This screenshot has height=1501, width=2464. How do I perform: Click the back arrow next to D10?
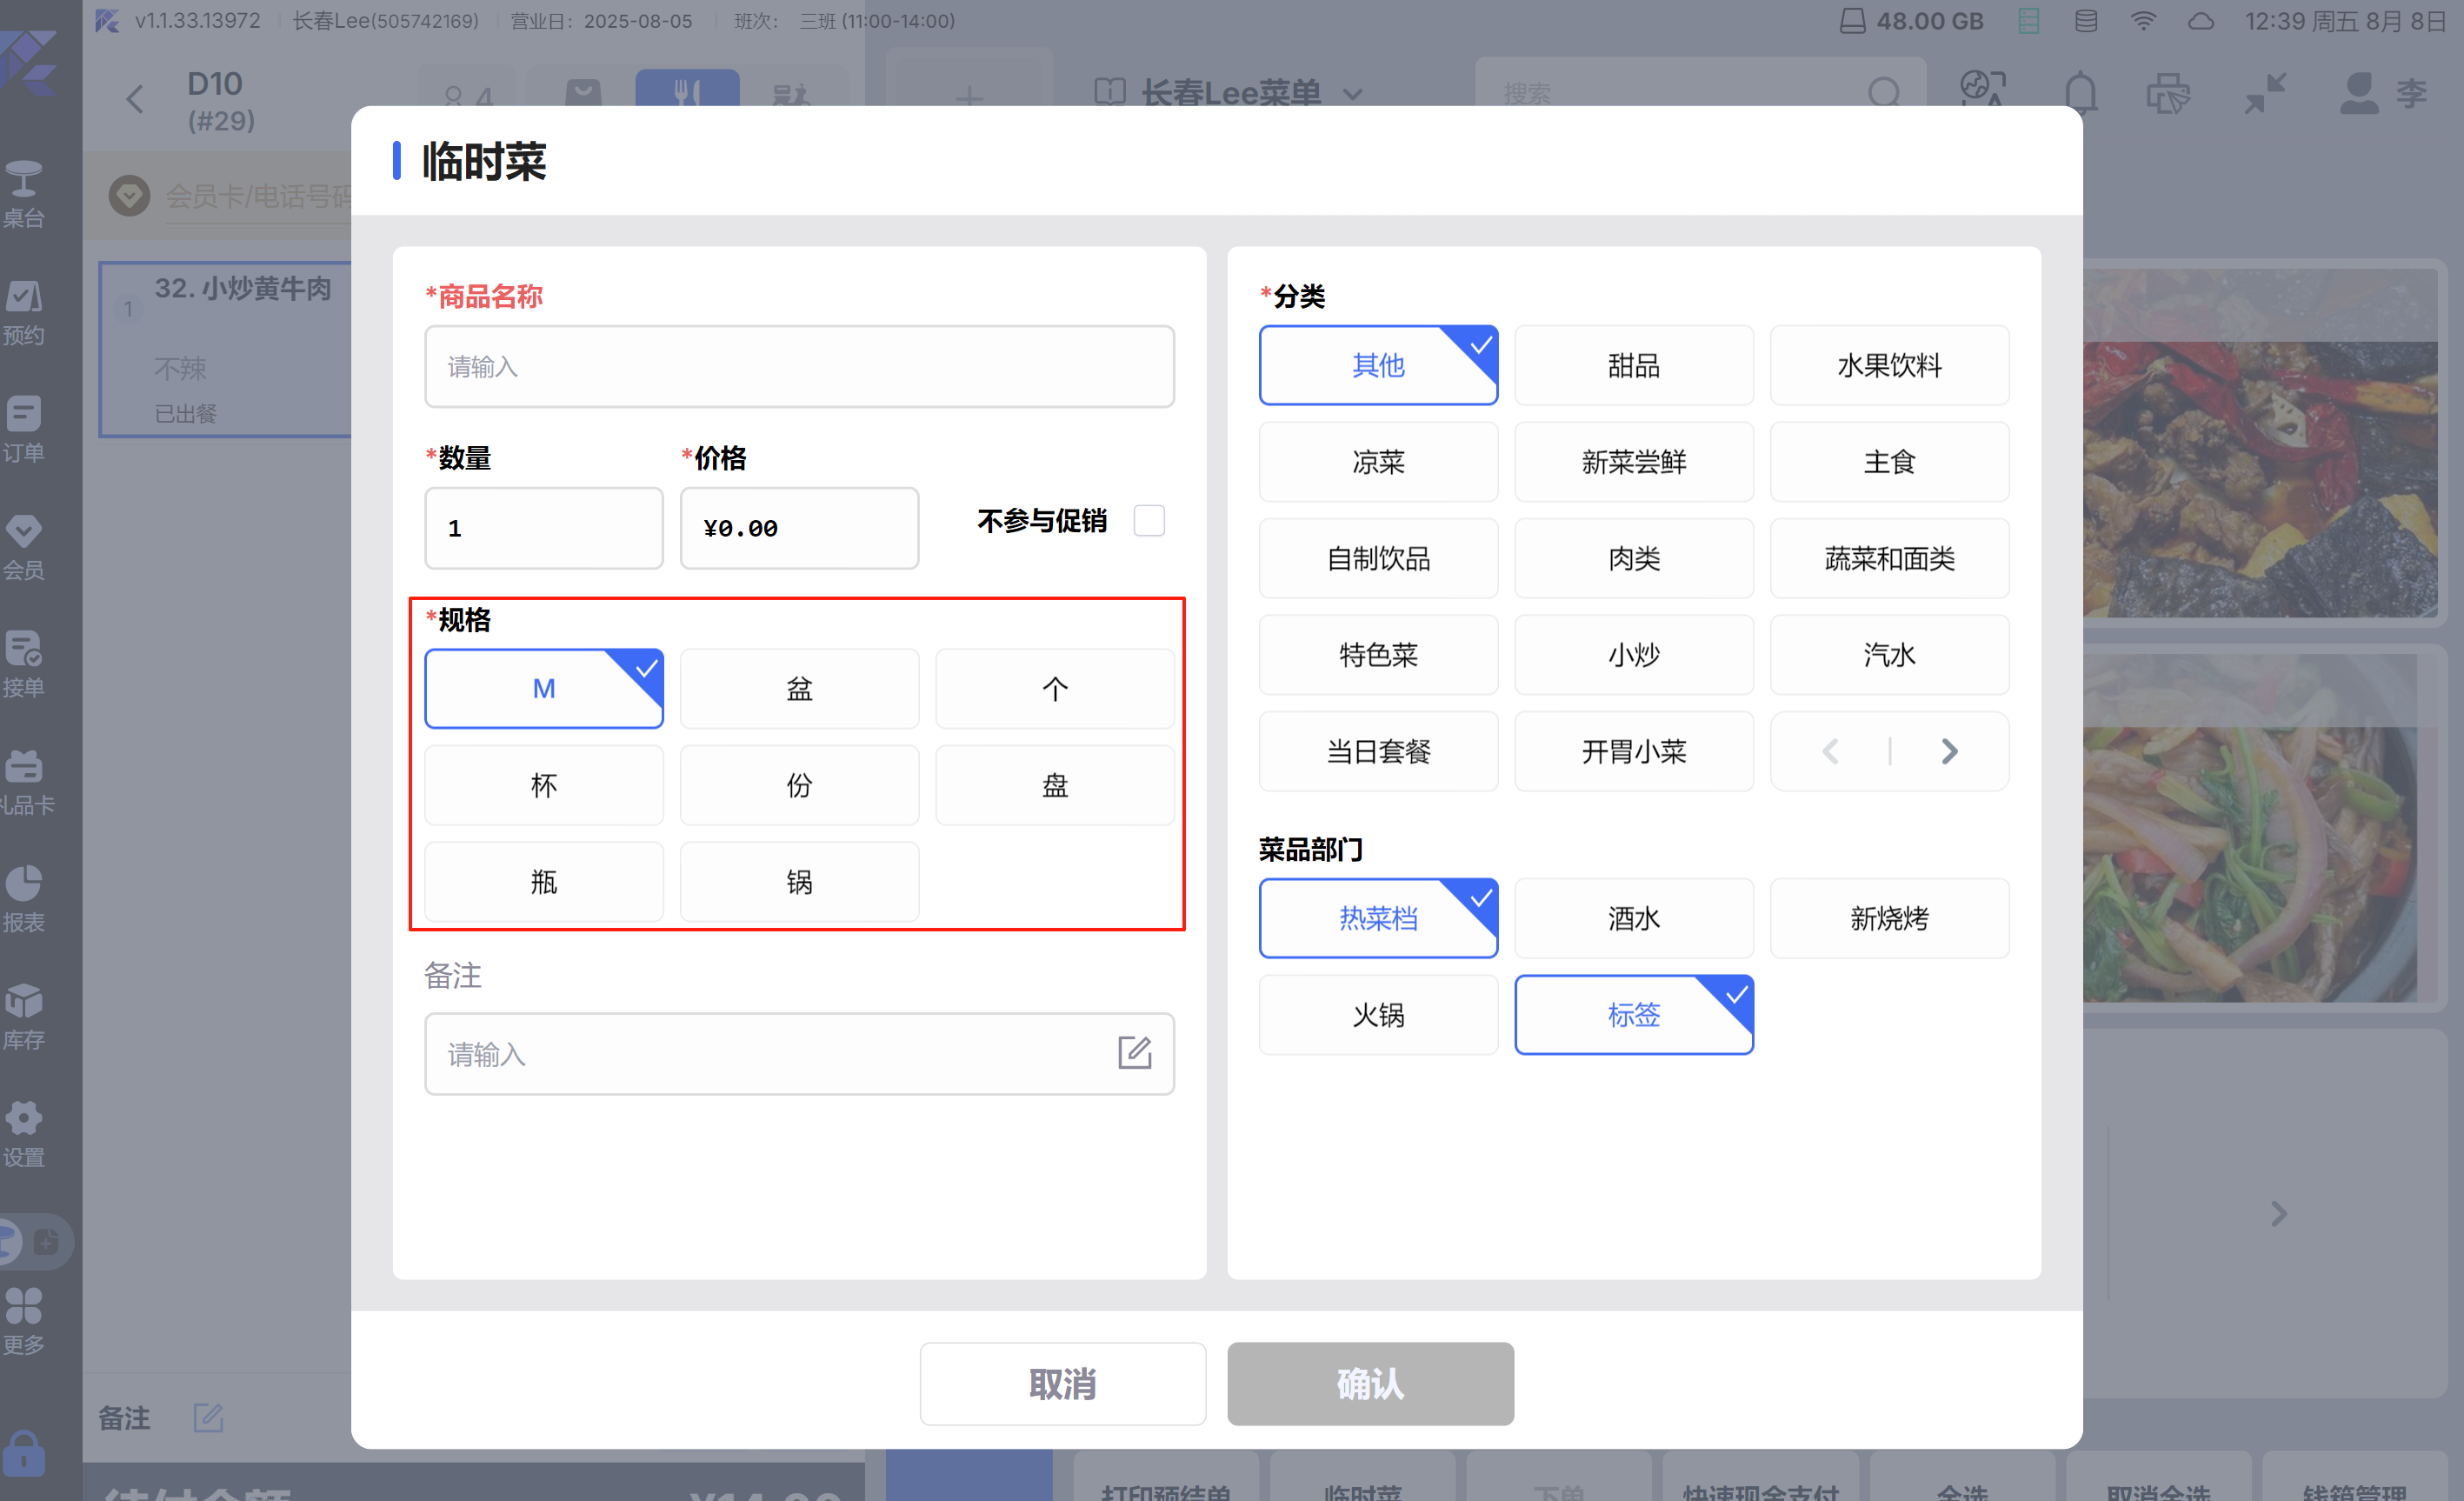point(135,99)
